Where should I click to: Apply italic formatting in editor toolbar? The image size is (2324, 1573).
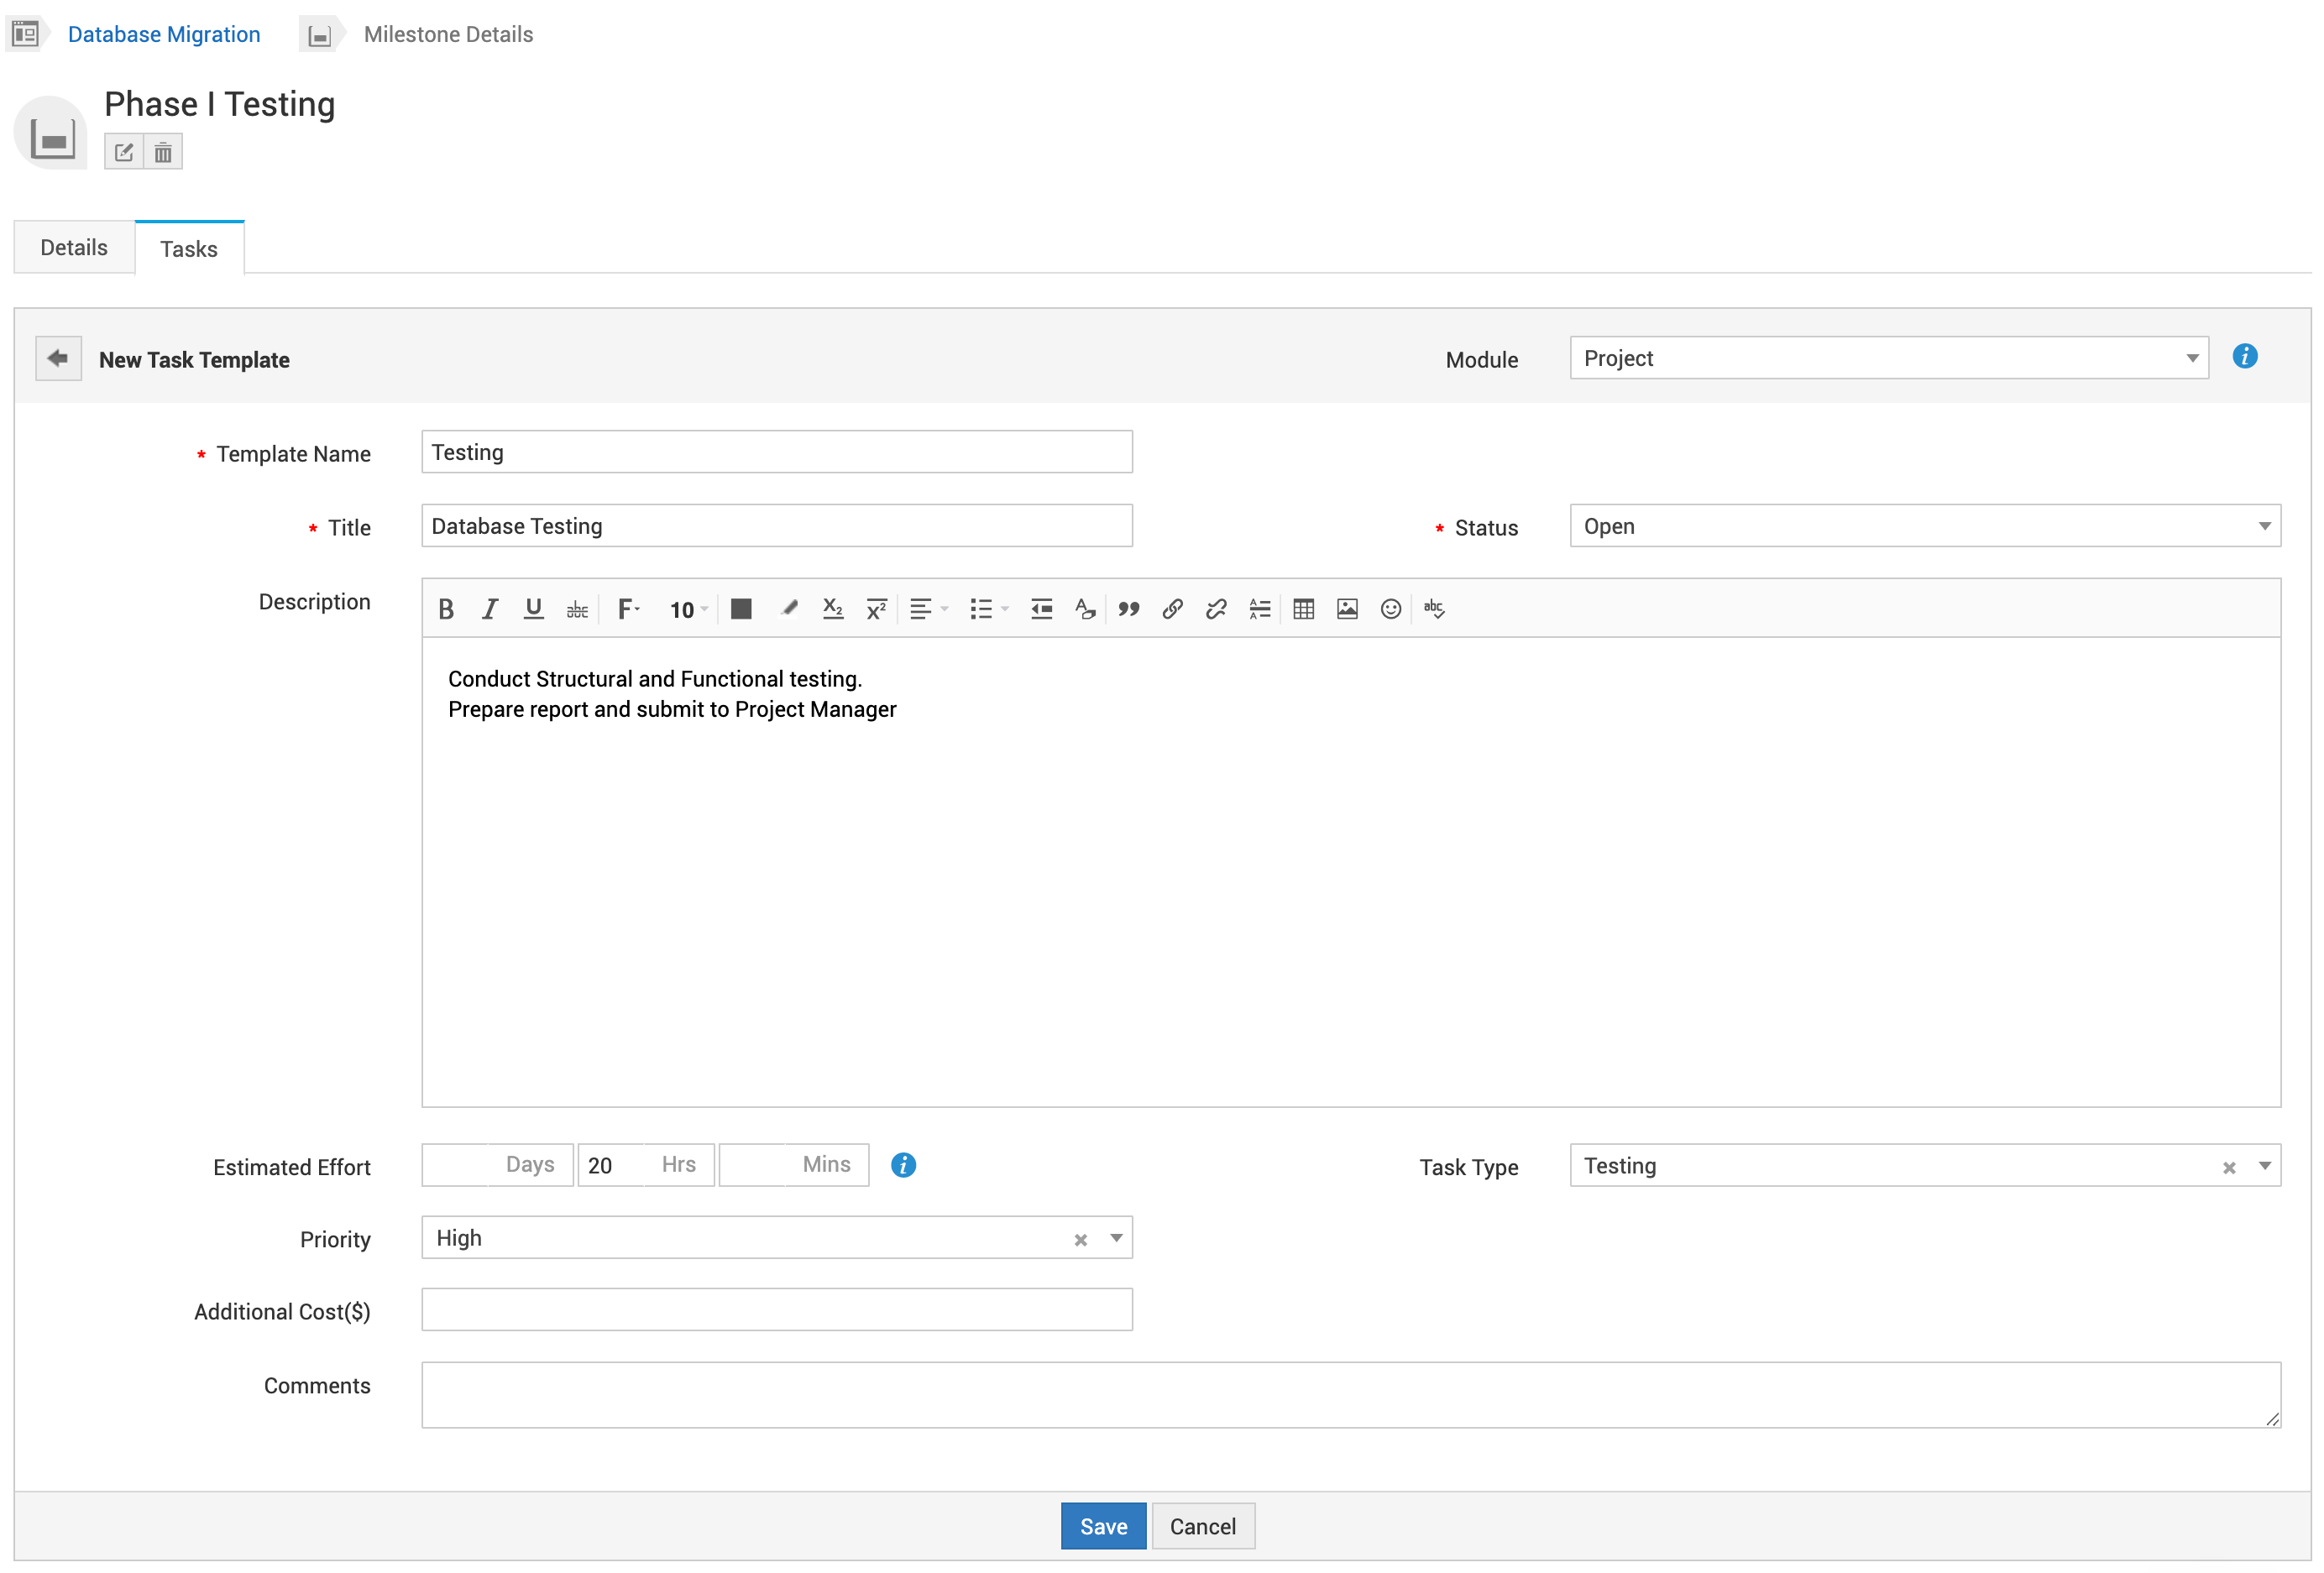(x=489, y=609)
